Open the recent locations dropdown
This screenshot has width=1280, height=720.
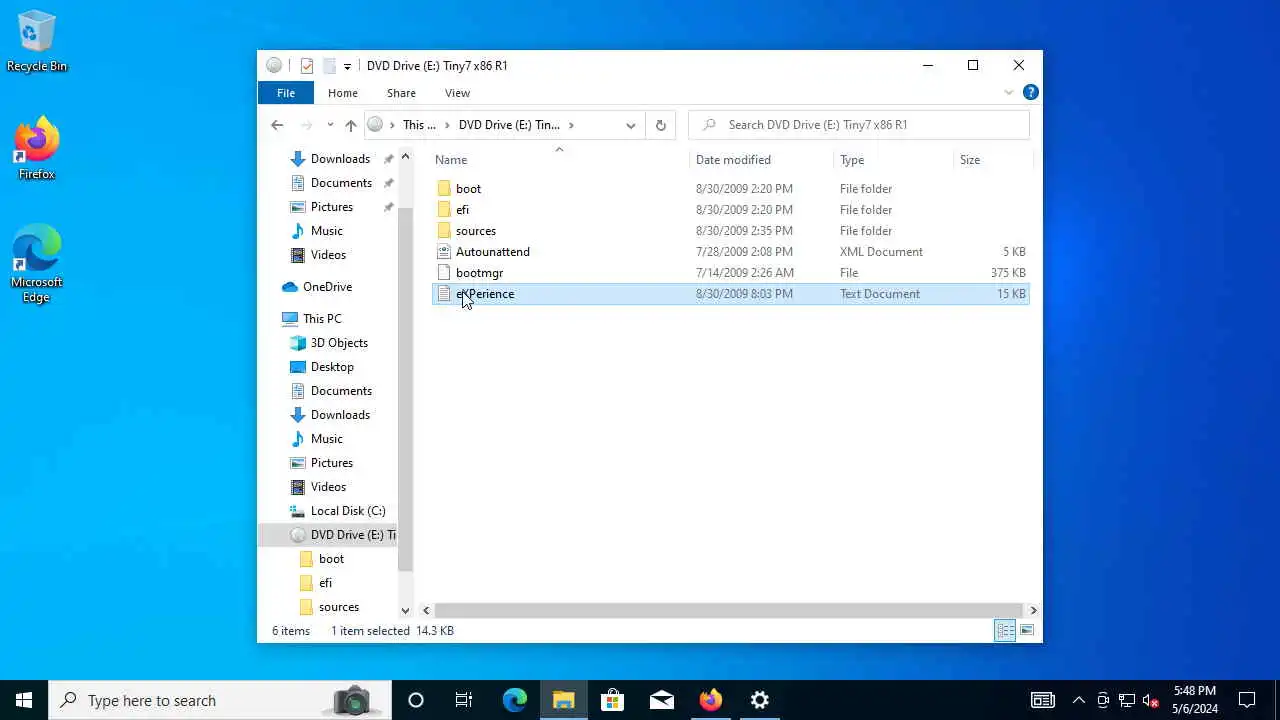pos(330,125)
